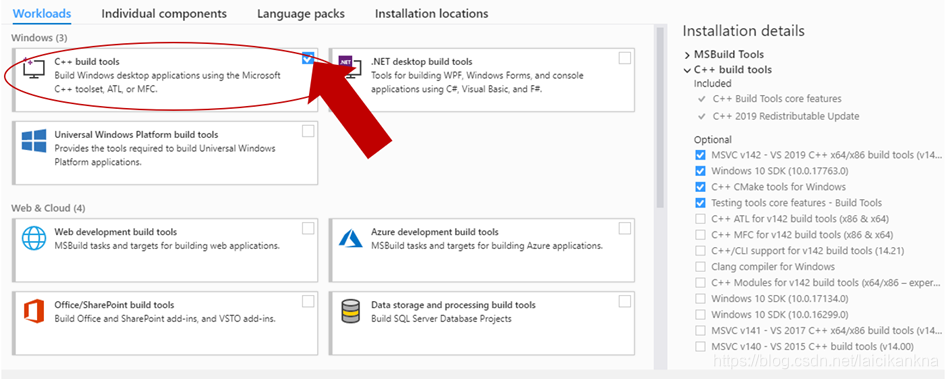This screenshot has height=379, width=948.
Task: Enable Clang compiler for Windows
Action: 700,267
